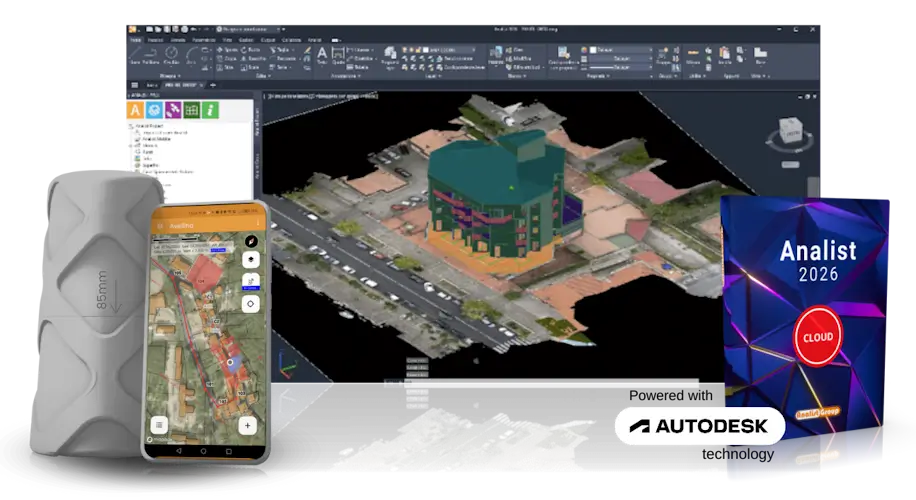Click the Autodesk logo badge
Screen dimensions: 916x500
700,426
